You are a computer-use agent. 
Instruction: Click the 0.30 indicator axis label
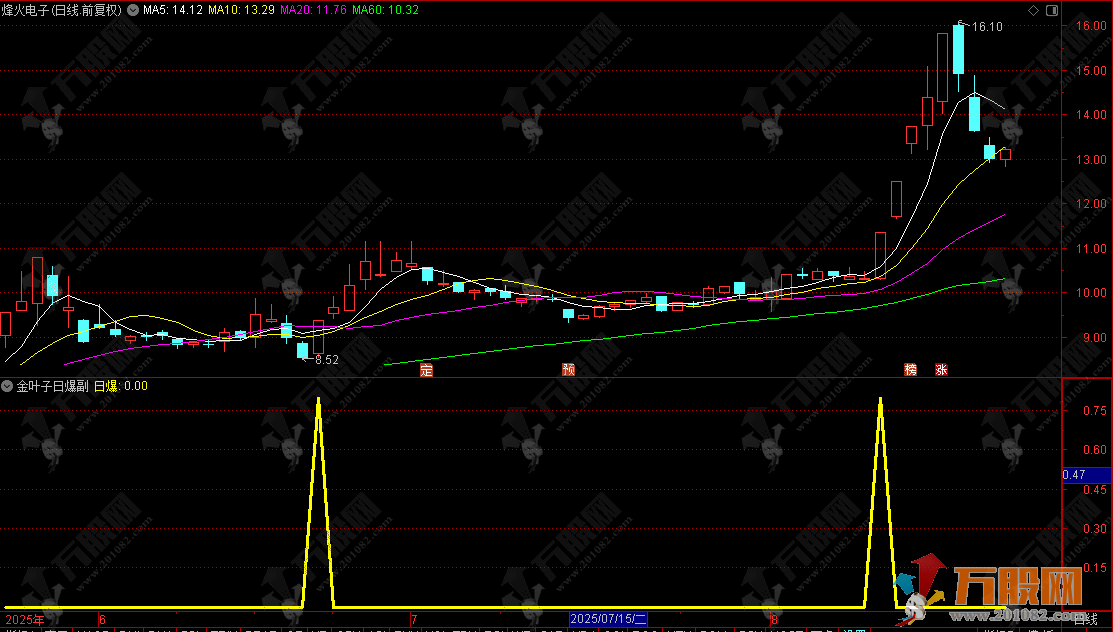(1095, 528)
